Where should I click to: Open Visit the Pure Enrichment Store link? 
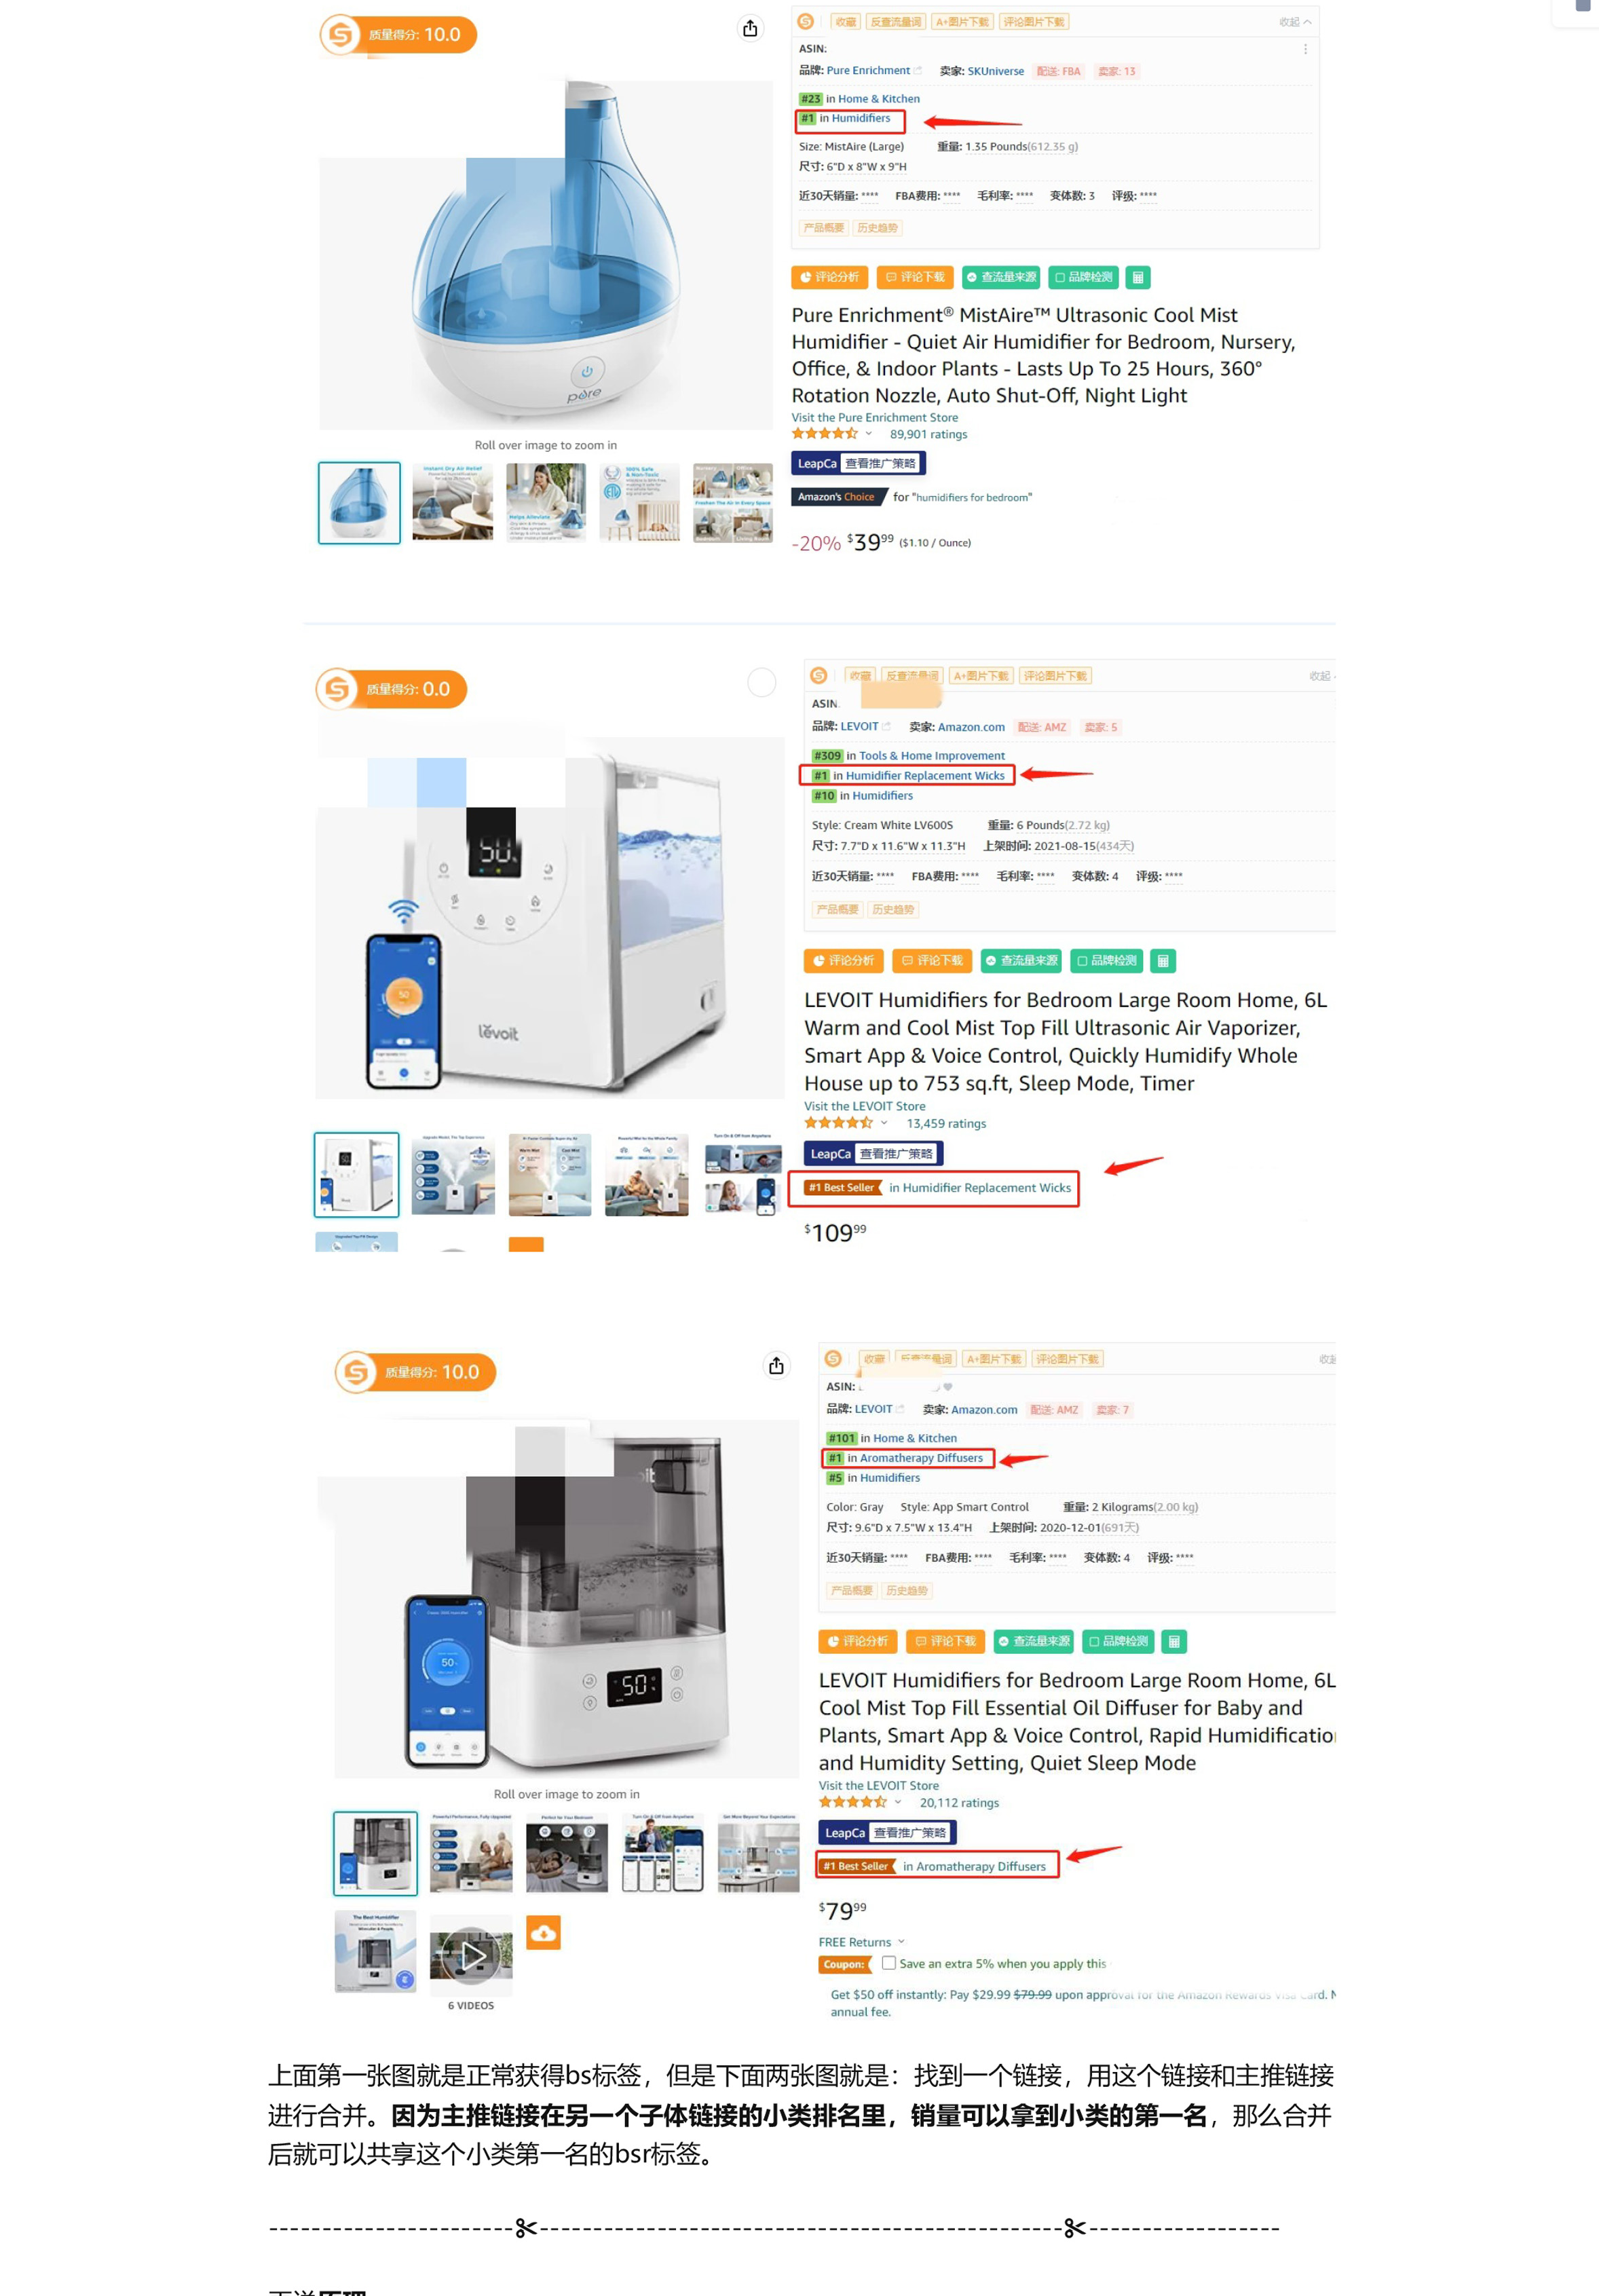point(875,418)
